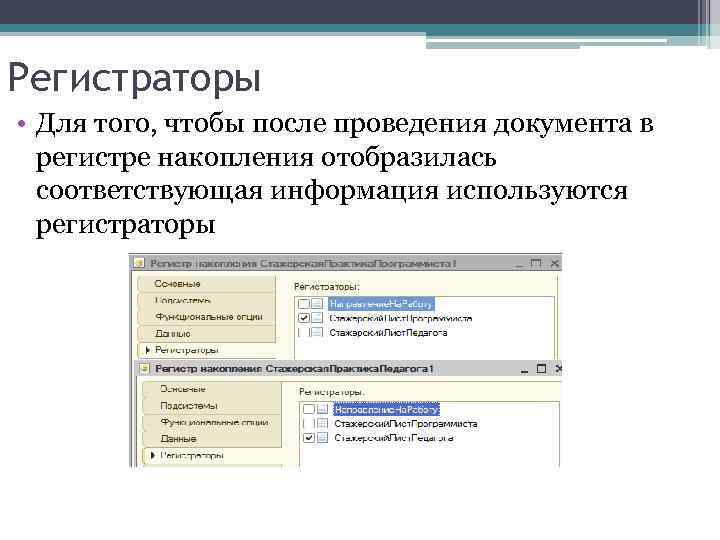The height and width of the screenshot is (540, 720).
Task: Click document icon beside СтажерскийЛистПрограммиста in Педагога1 window
Action: coord(322,423)
